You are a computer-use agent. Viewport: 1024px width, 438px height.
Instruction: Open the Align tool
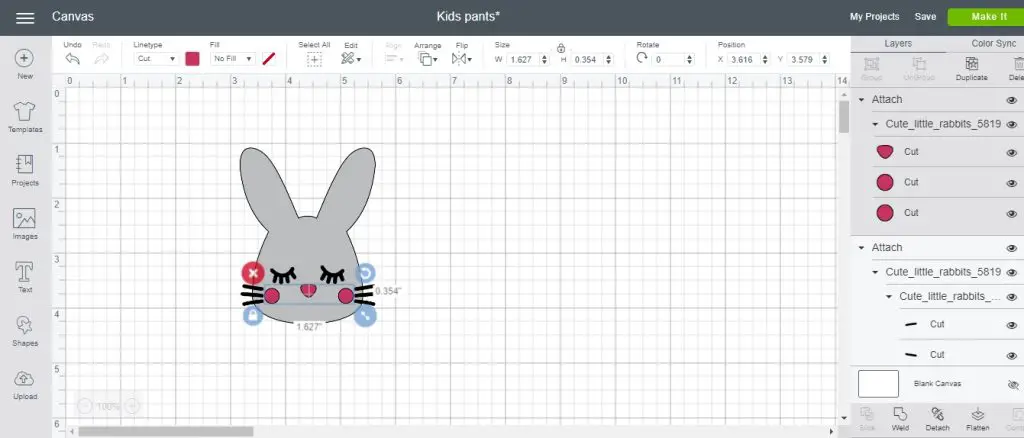tap(393, 59)
